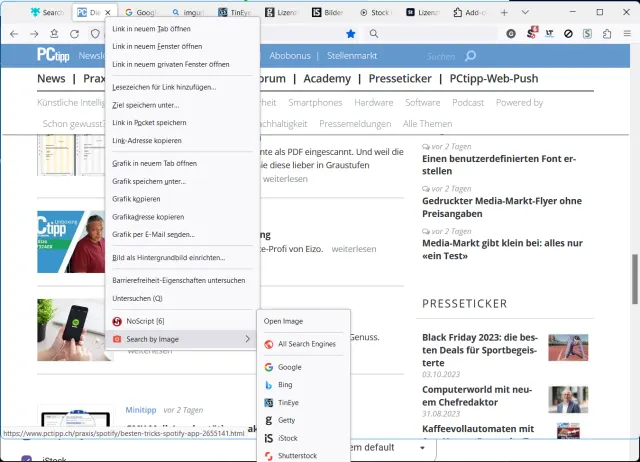
Task: Click the Computerworld Chefredaktor thumbnail
Action: 568,400
